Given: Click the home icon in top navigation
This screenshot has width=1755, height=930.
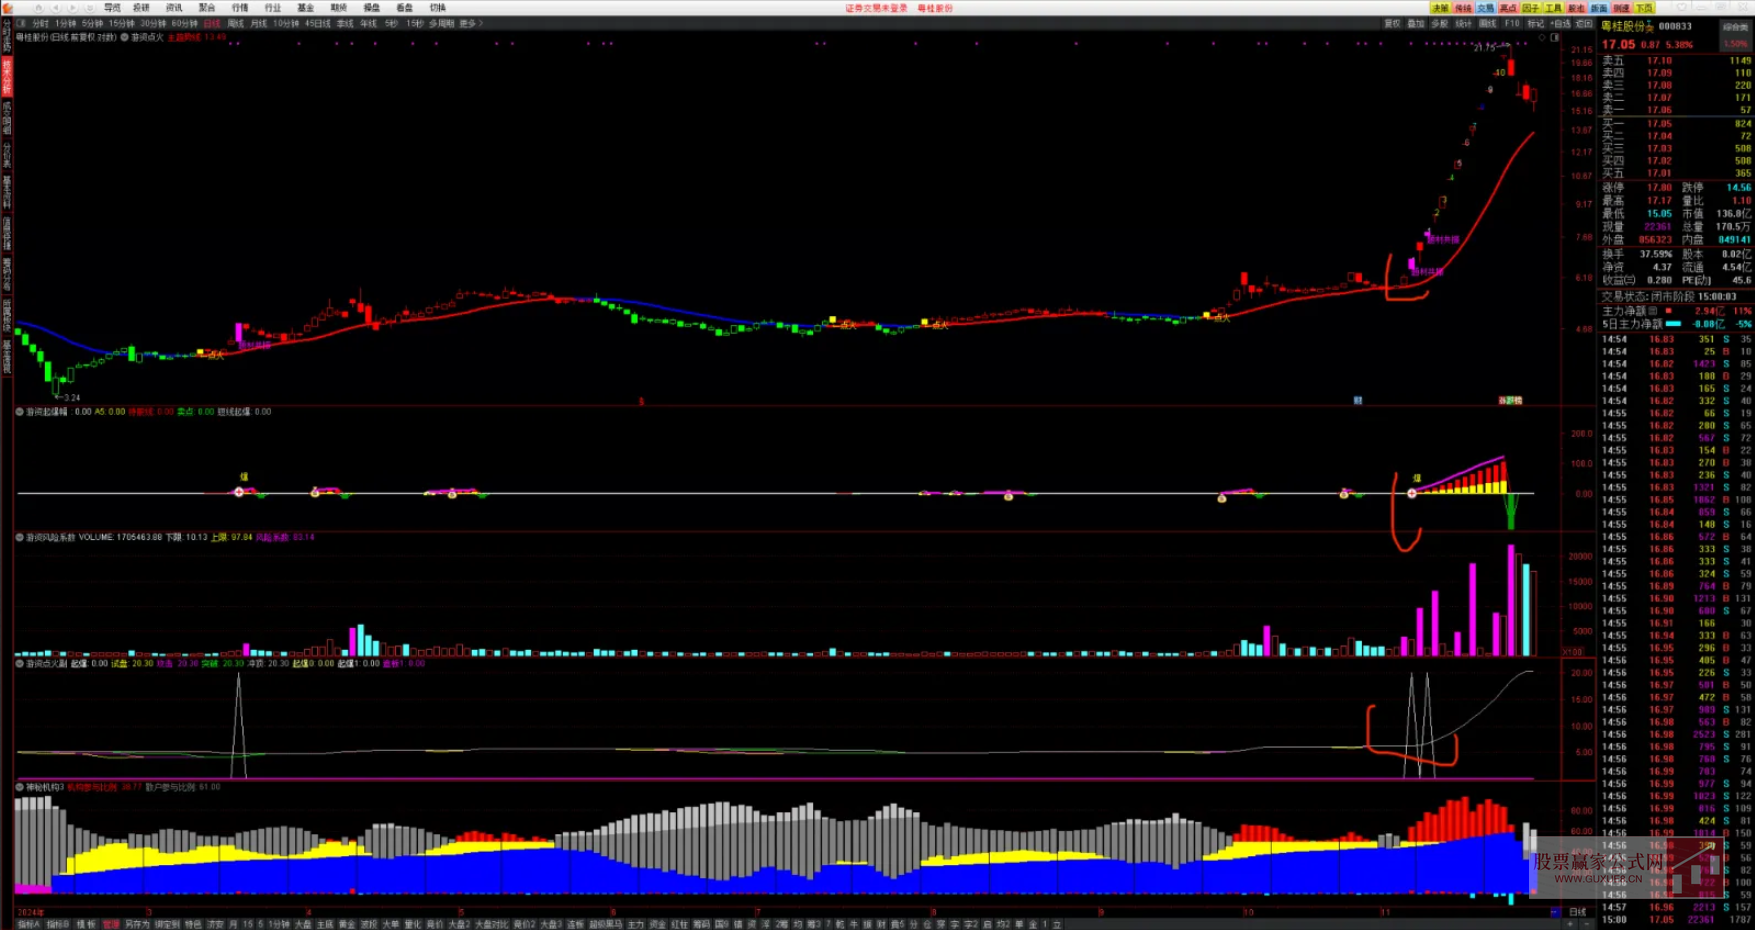Looking at the screenshot, I should pyautogui.click(x=38, y=8).
